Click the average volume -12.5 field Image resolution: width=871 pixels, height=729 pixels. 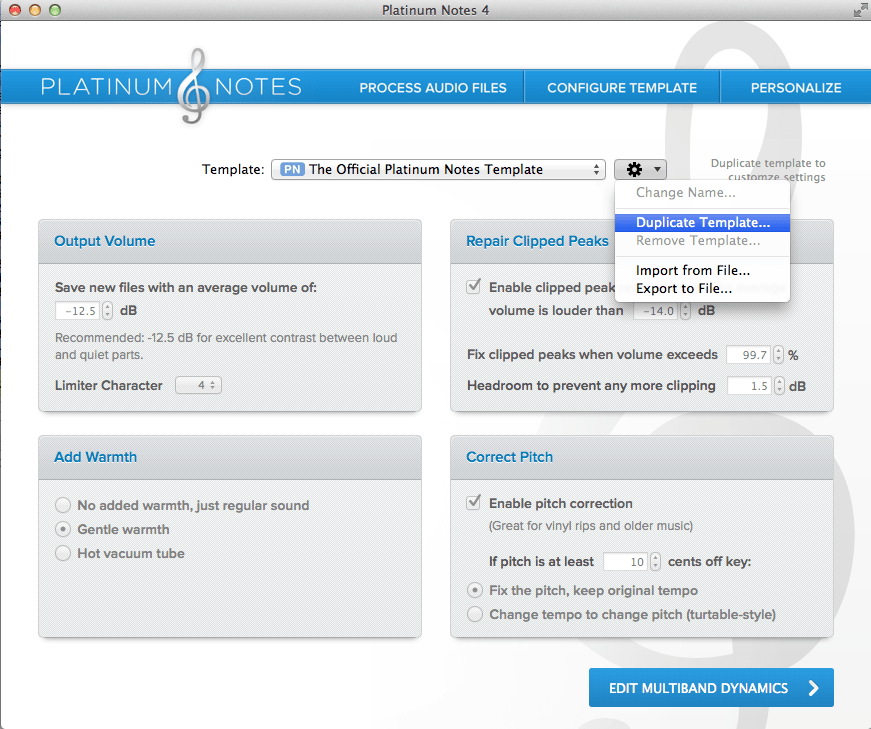[78, 311]
